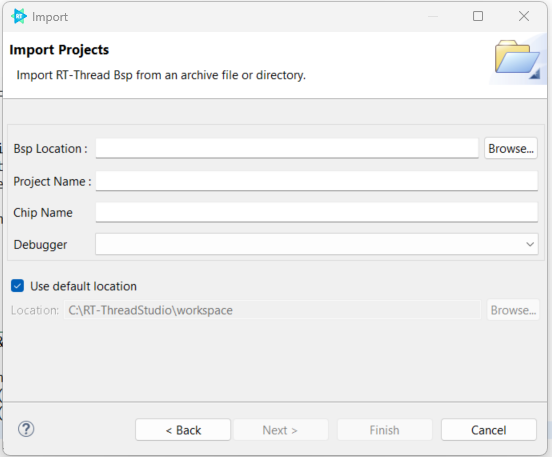Image resolution: width=552 pixels, height=457 pixels.
Task: Focus the Bsp Location text field
Action: pos(287,148)
